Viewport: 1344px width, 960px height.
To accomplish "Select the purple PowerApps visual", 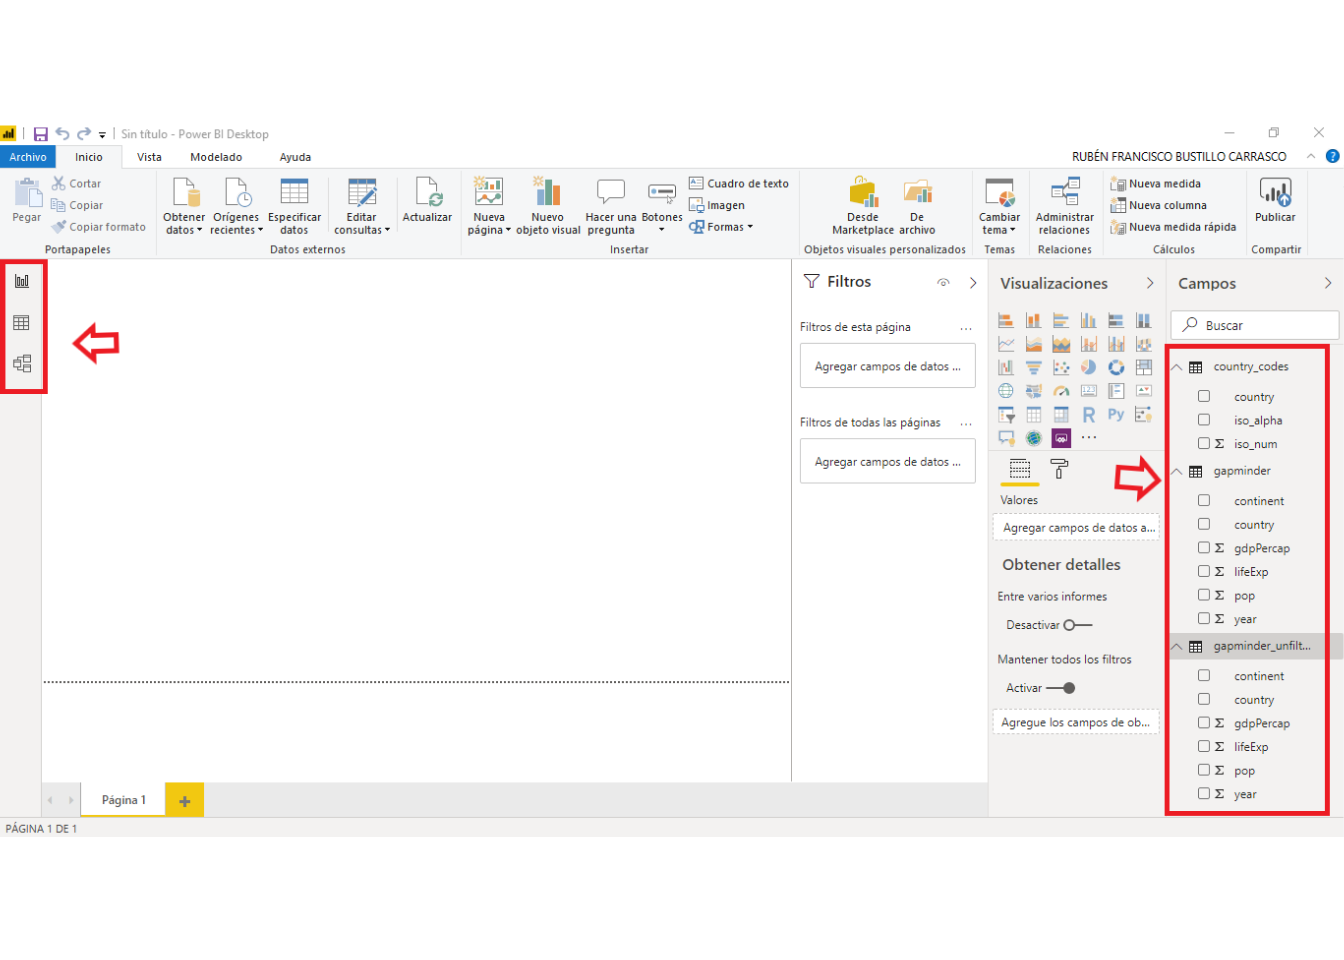I will [x=1061, y=438].
